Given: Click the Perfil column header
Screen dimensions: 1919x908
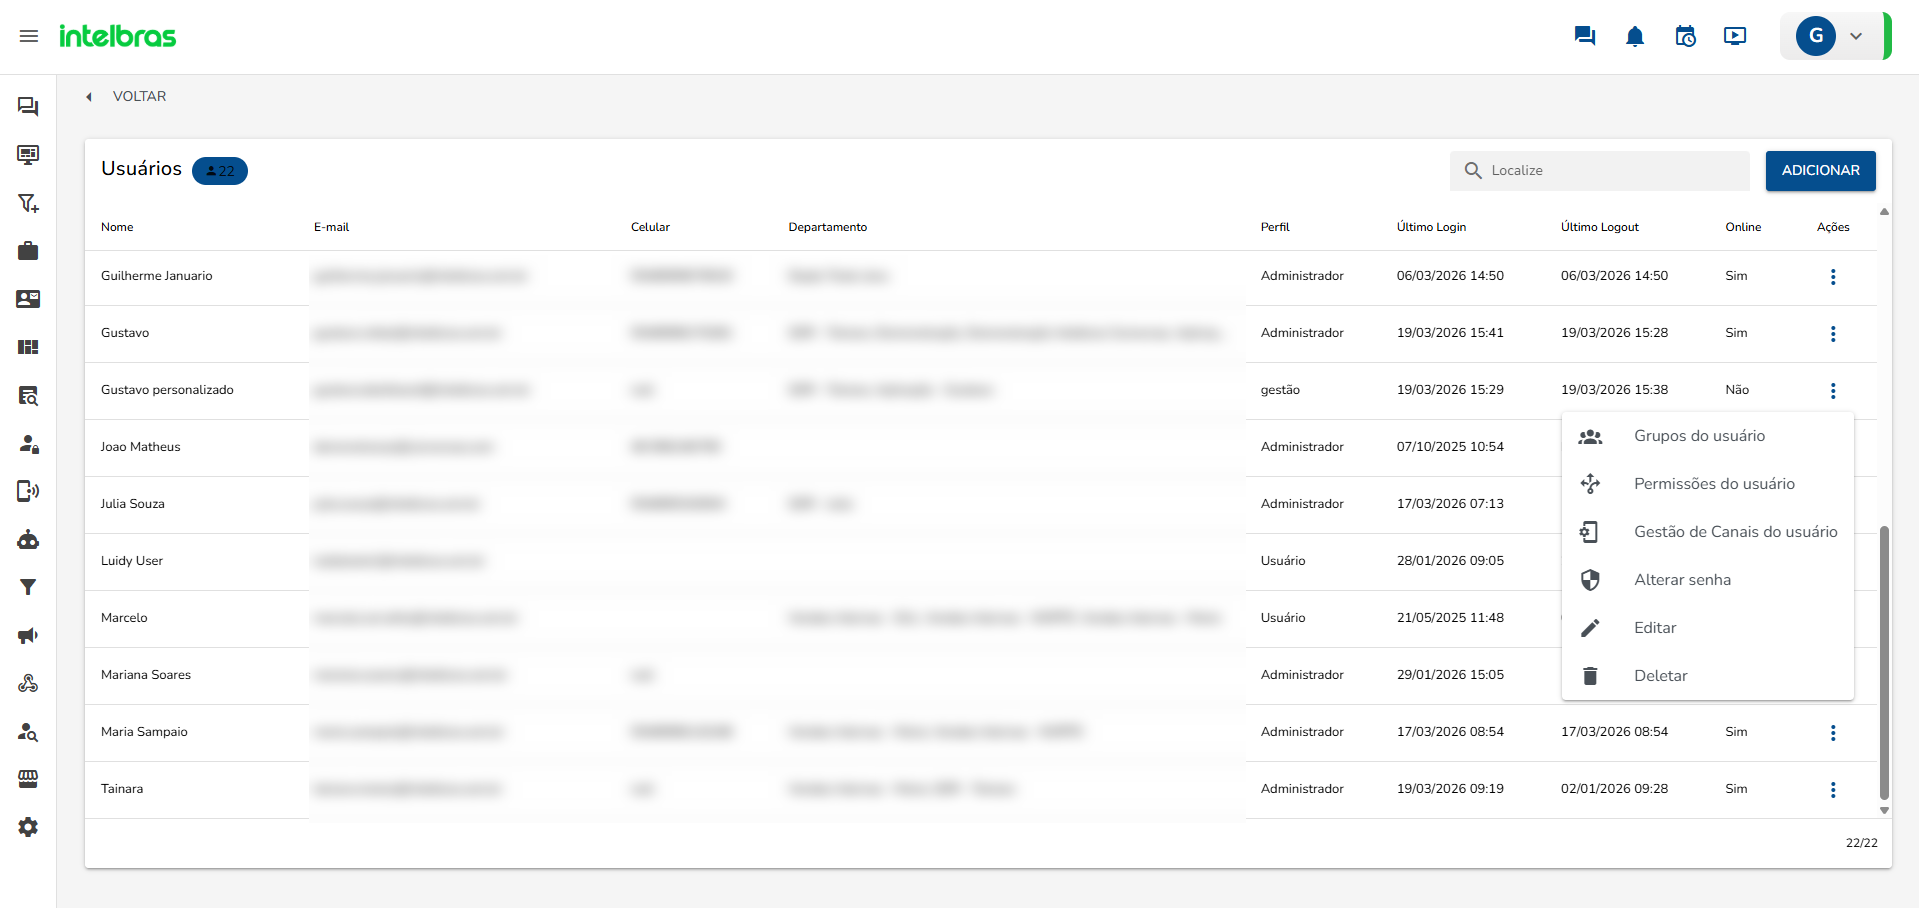Looking at the screenshot, I should (1274, 227).
